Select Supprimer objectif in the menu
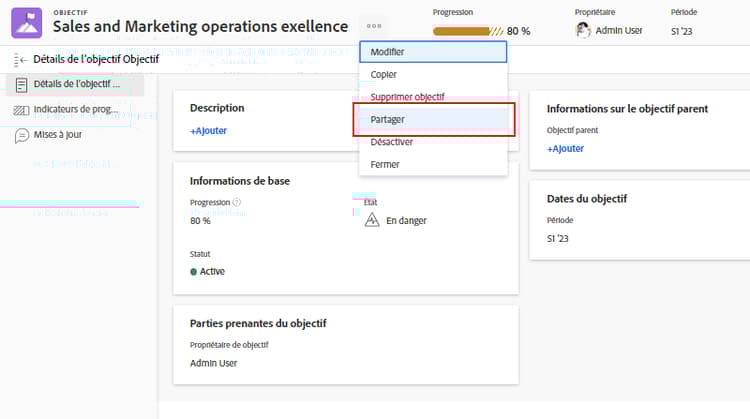 433,97
